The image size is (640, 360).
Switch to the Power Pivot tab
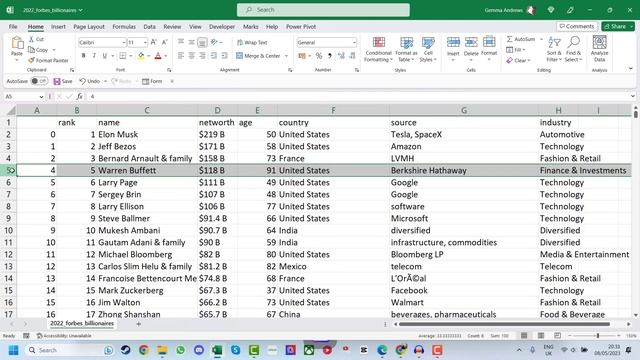tap(301, 27)
